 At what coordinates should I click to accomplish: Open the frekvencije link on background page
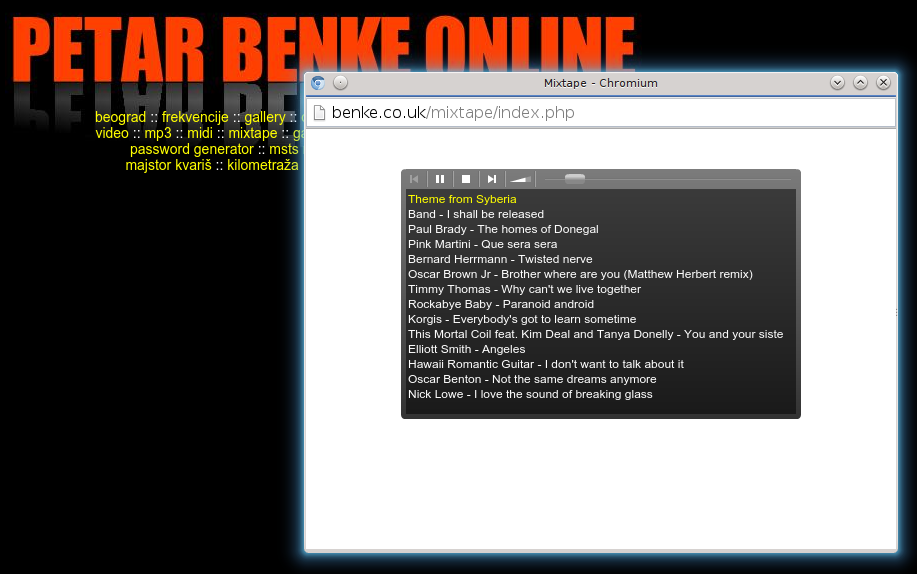195,117
